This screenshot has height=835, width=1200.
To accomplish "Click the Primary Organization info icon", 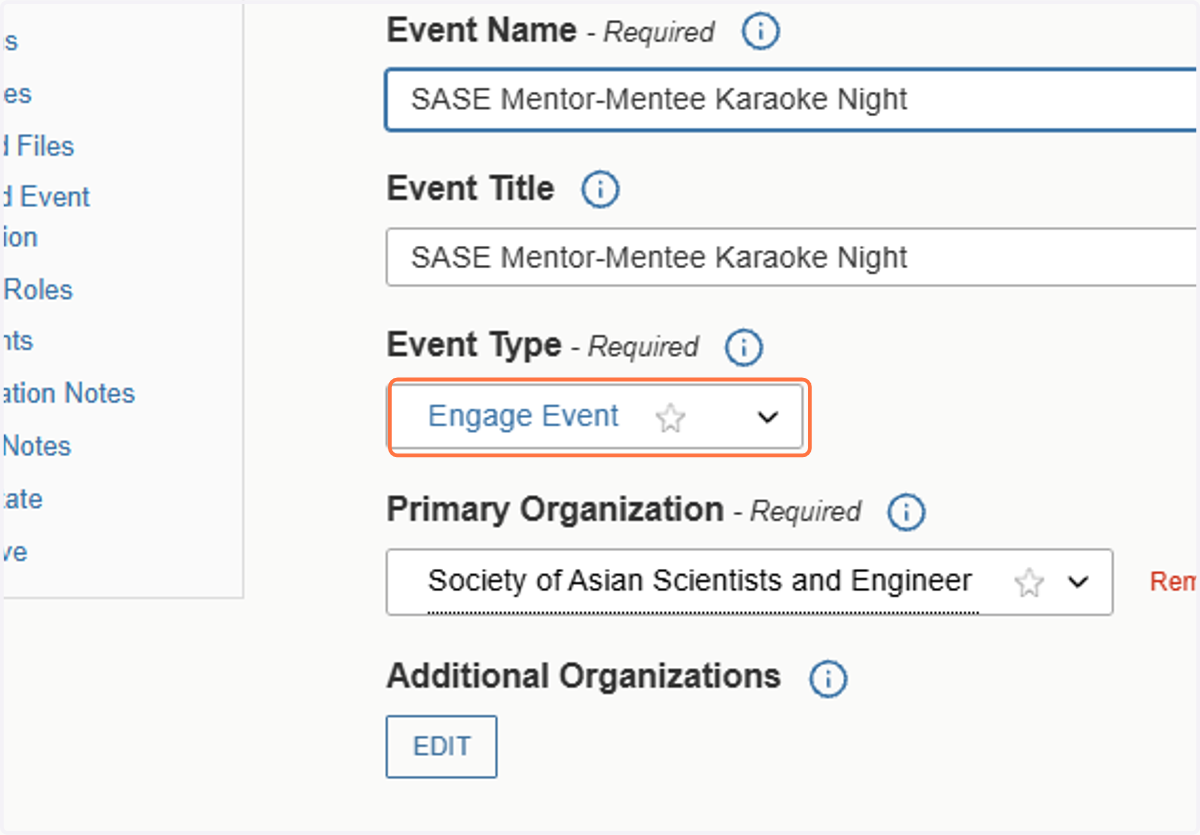I will [906, 513].
